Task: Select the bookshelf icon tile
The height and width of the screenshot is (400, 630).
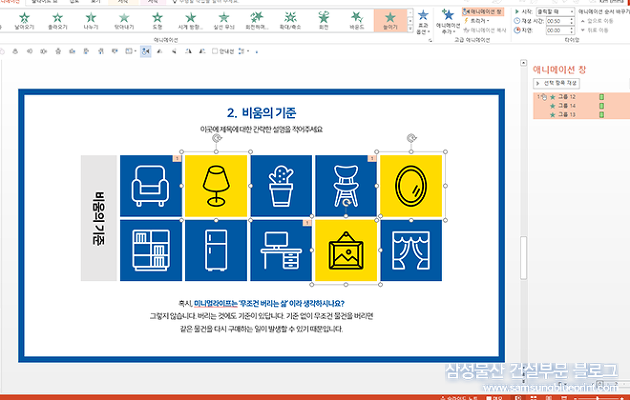Action: [x=151, y=250]
